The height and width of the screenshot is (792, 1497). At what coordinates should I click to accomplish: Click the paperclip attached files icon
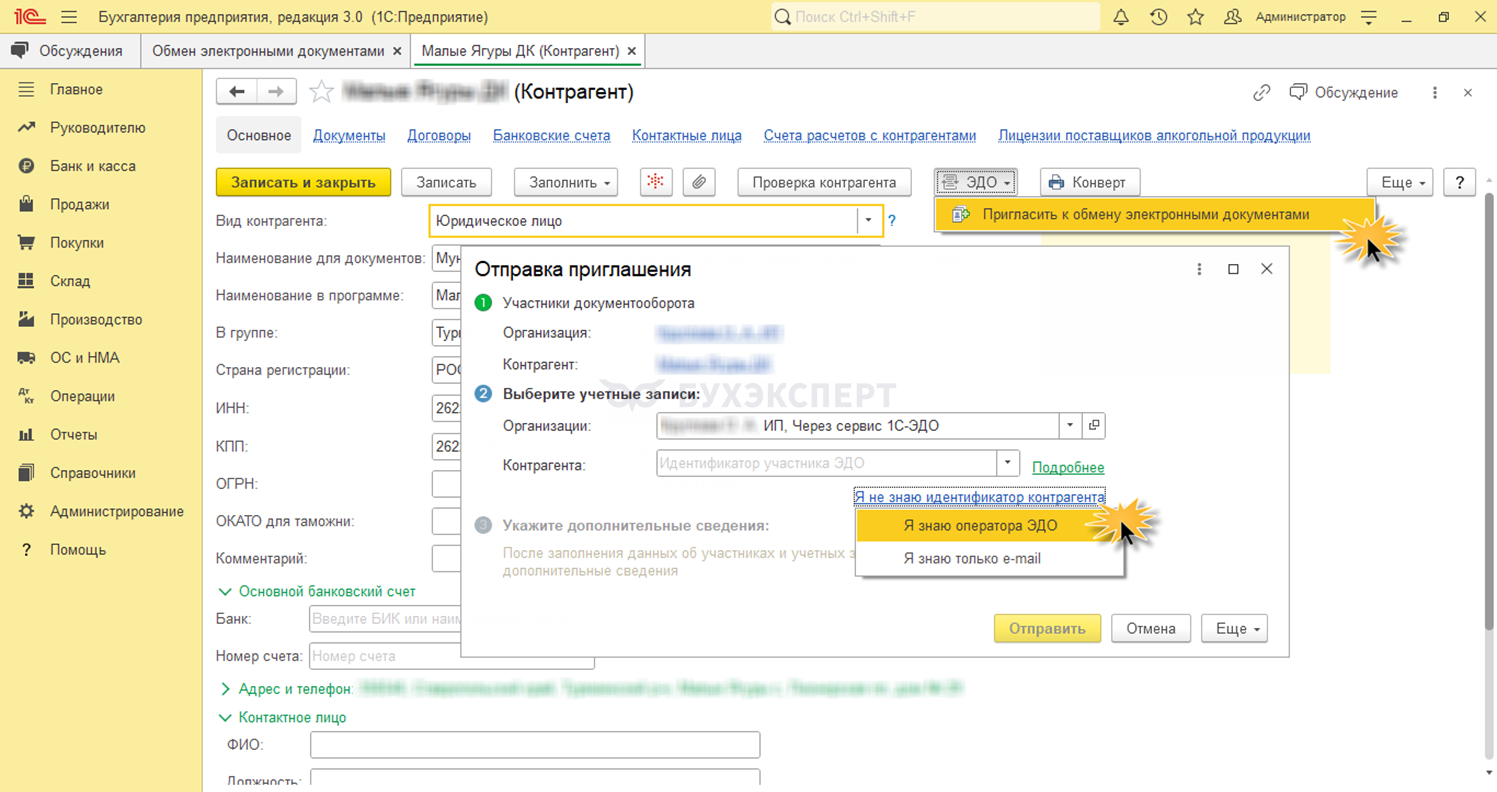[x=699, y=182]
